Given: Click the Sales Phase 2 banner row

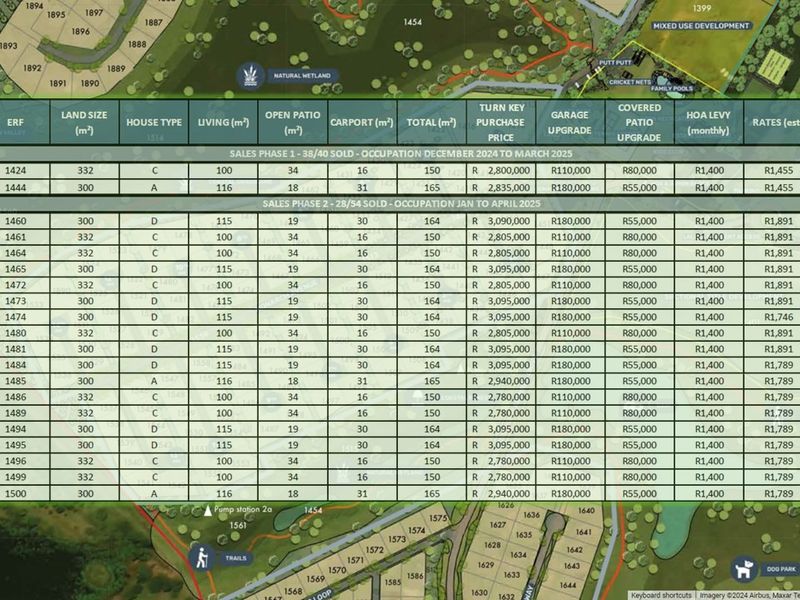Looking at the screenshot, I should 400,204.
